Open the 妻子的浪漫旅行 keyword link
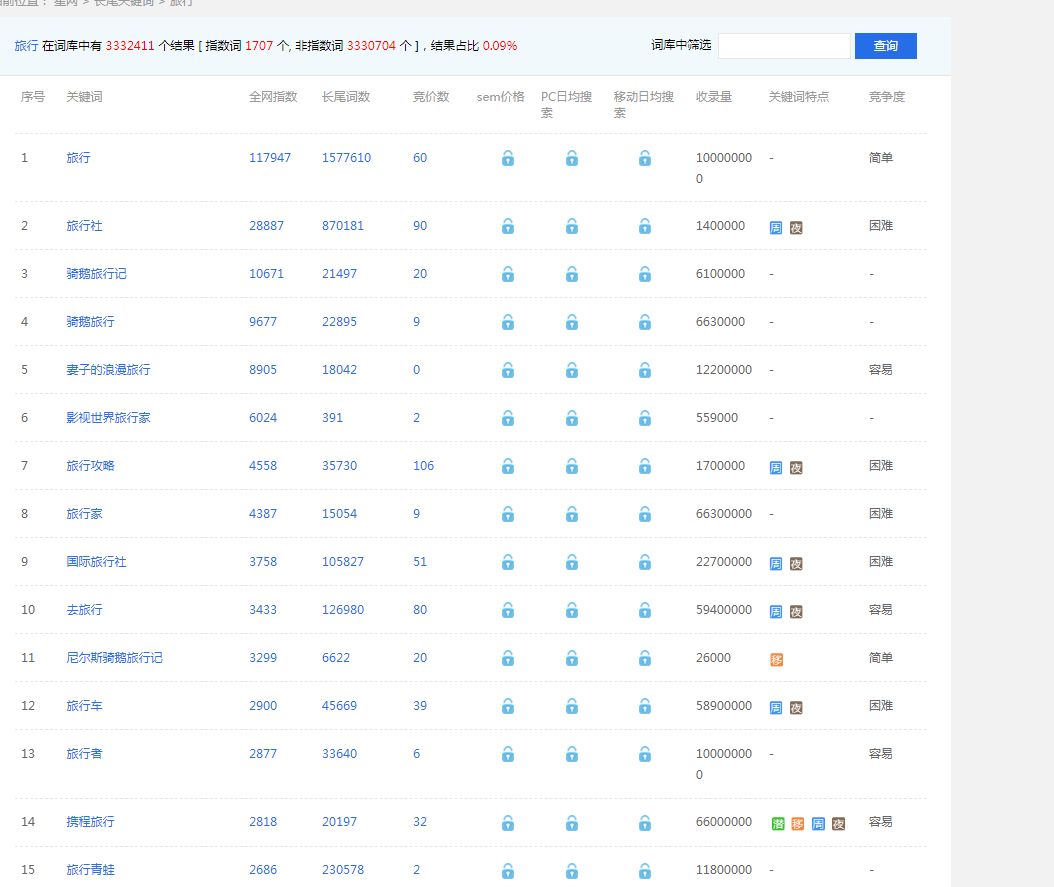The image size is (1054, 887). click(108, 370)
